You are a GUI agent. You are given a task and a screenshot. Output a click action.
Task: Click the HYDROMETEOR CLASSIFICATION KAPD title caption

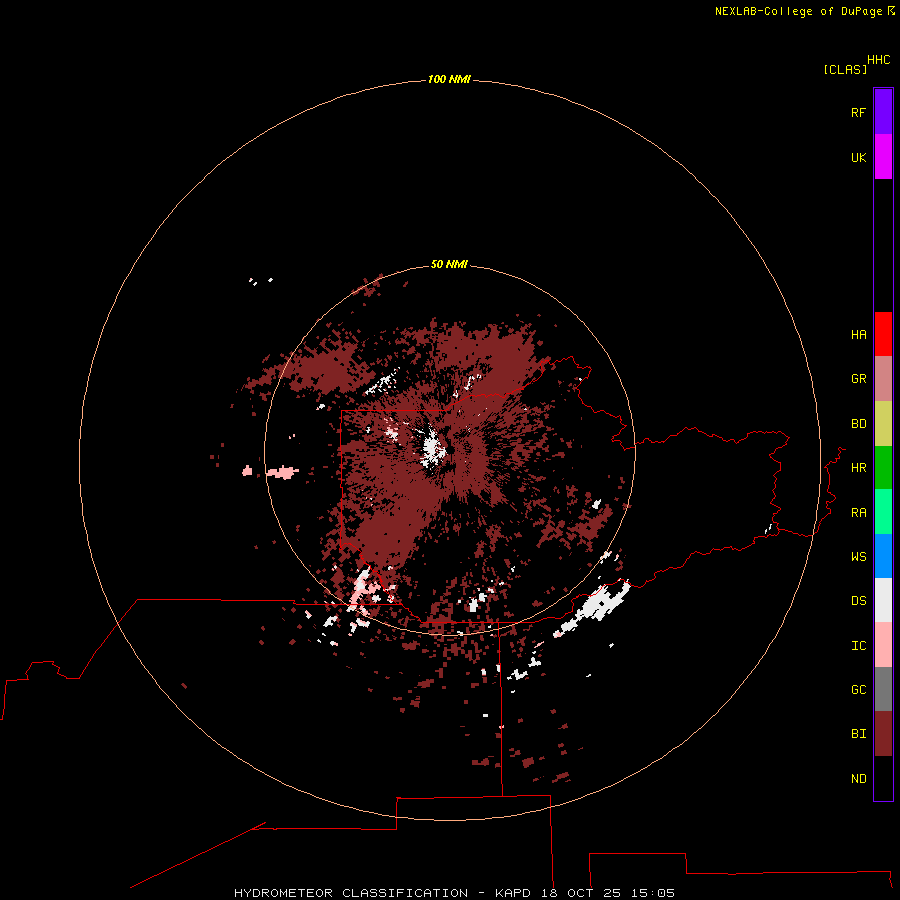click(x=454, y=893)
